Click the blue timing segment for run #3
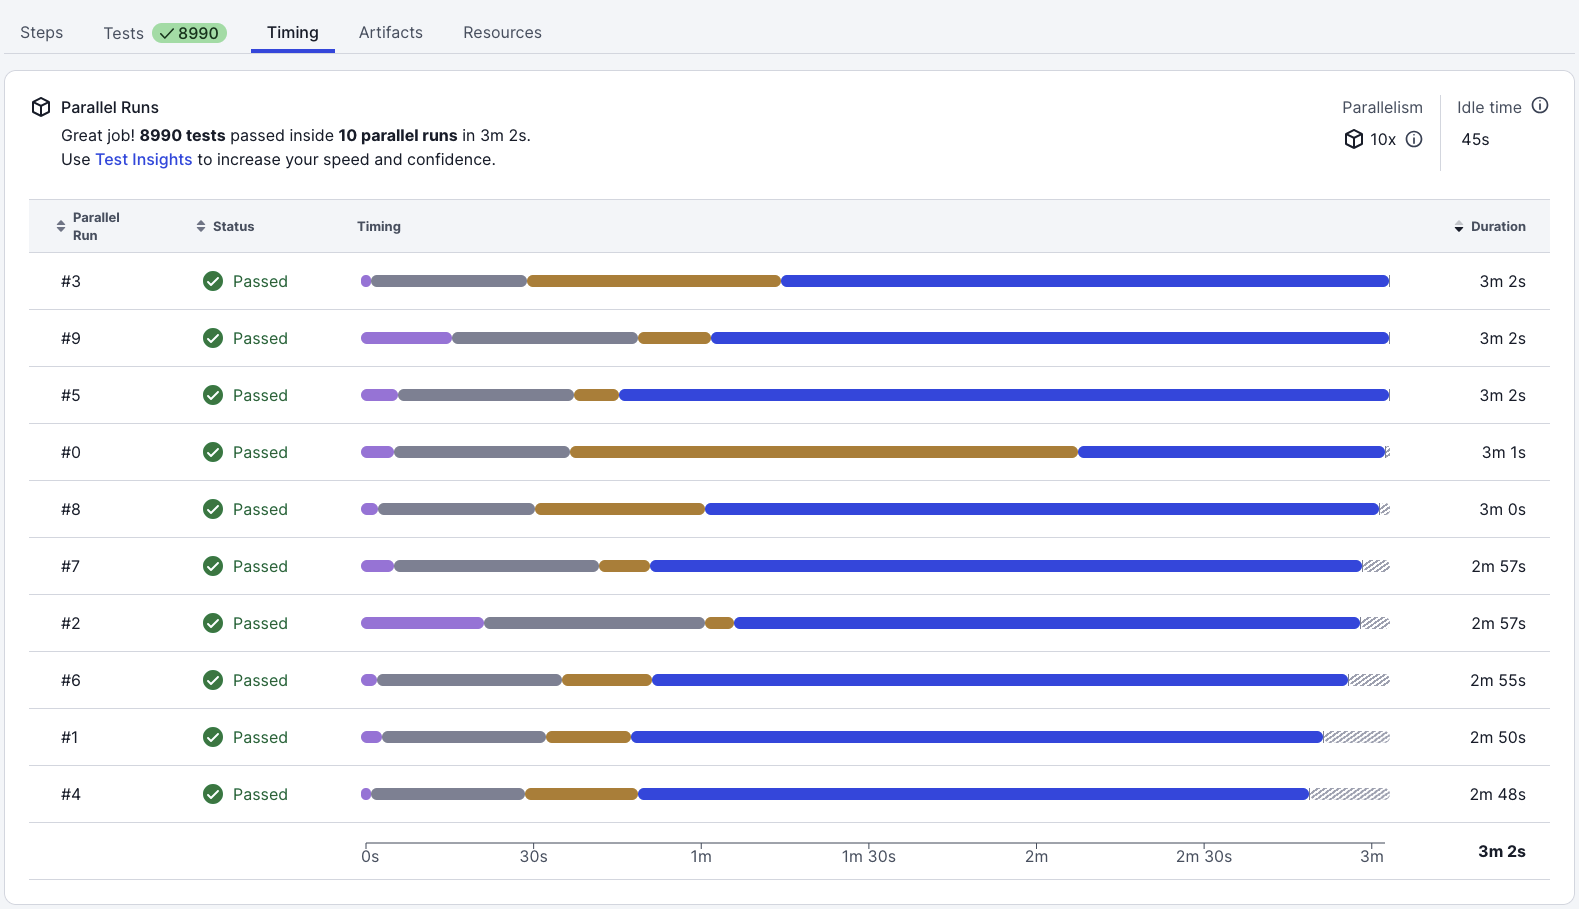The height and width of the screenshot is (909, 1579). (1085, 281)
